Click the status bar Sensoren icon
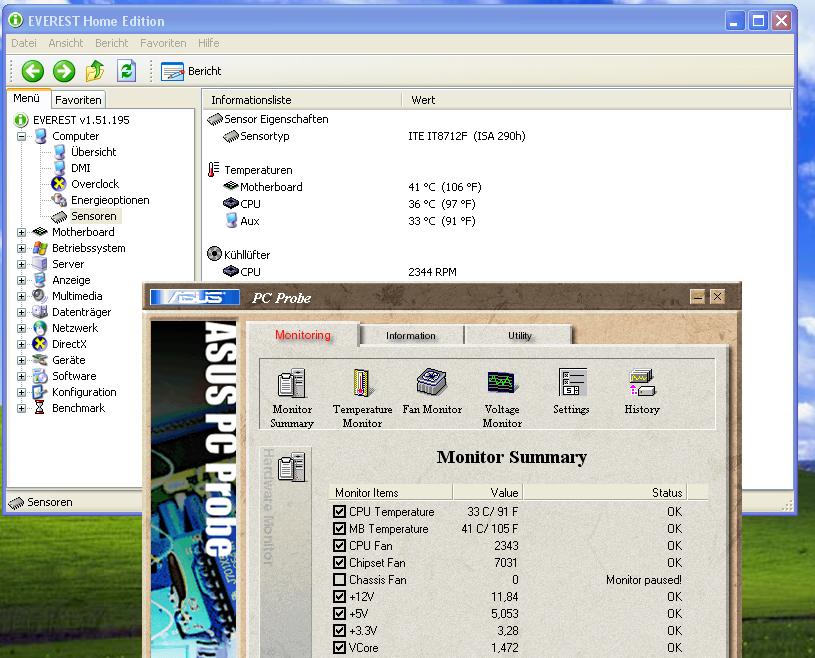The image size is (815, 658). pos(16,503)
